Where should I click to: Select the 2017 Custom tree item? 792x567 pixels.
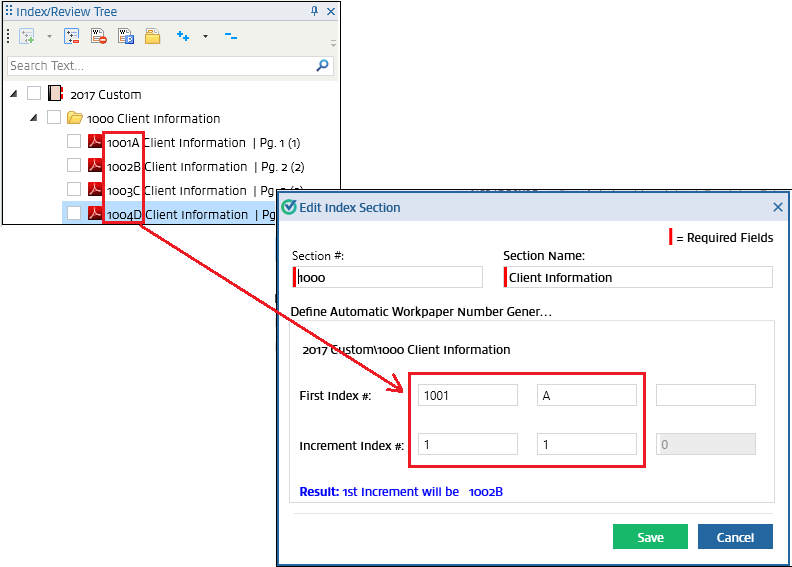coord(106,94)
